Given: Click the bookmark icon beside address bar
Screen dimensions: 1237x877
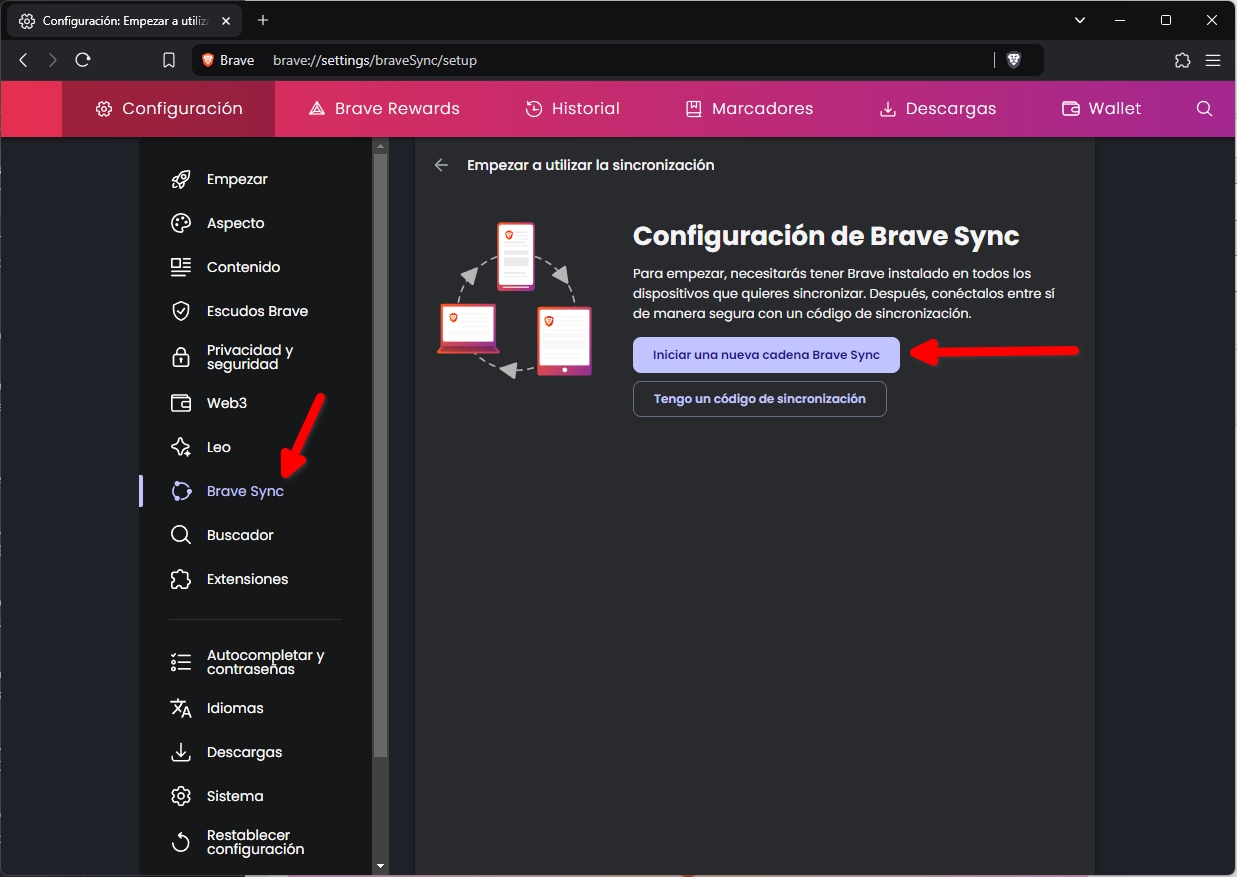Looking at the screenshot, I should tap(169, 60).
